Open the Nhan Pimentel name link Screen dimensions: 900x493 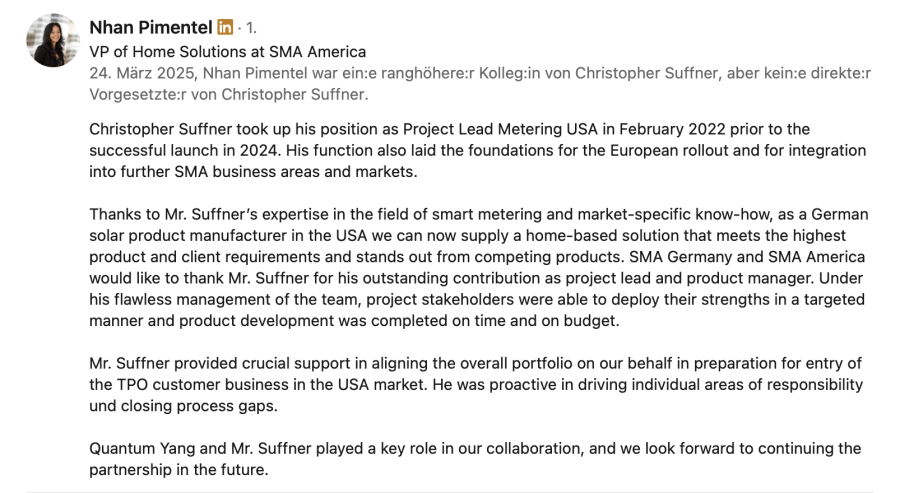click(150, 28)
